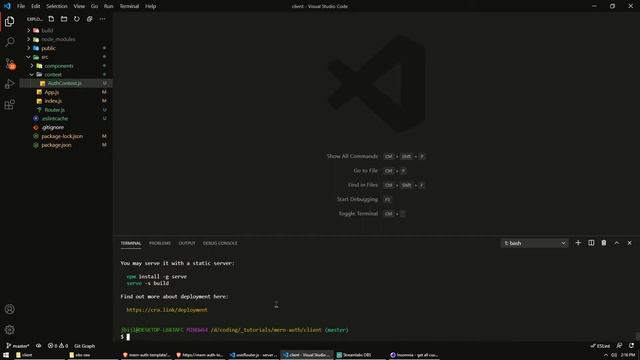Open .gitignore file
Screen dimensions: 640x360
pyautogui.click(x=52, y=127)
